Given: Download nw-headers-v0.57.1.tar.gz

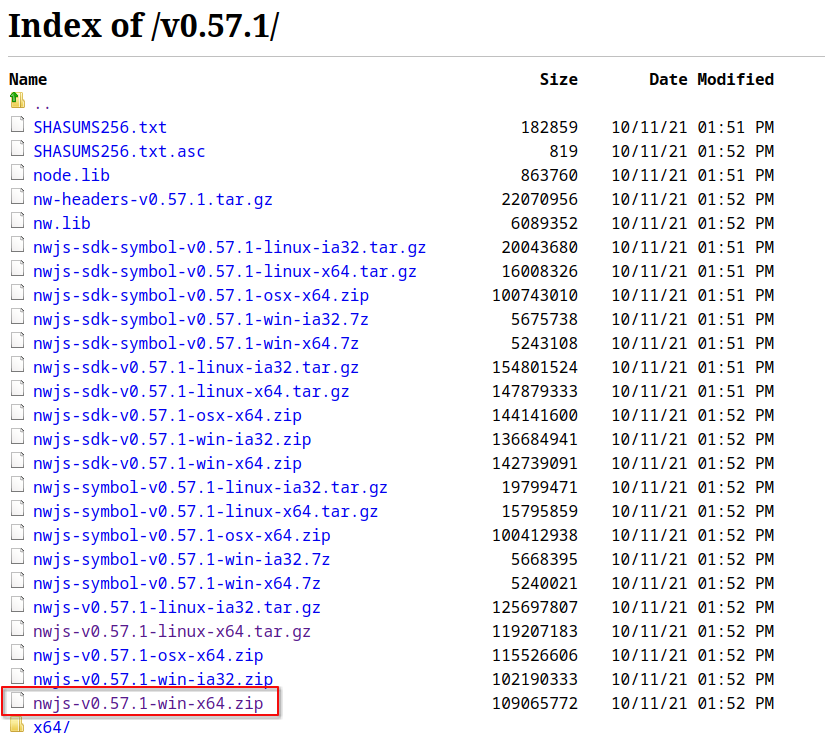Looking at the screenshot, I should pyautogui.click(x=153, y=199).
